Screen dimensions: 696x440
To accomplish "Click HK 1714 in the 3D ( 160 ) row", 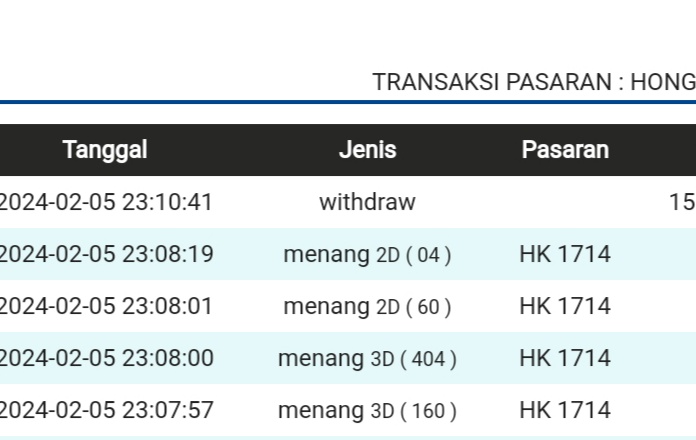I will (565, 410).
